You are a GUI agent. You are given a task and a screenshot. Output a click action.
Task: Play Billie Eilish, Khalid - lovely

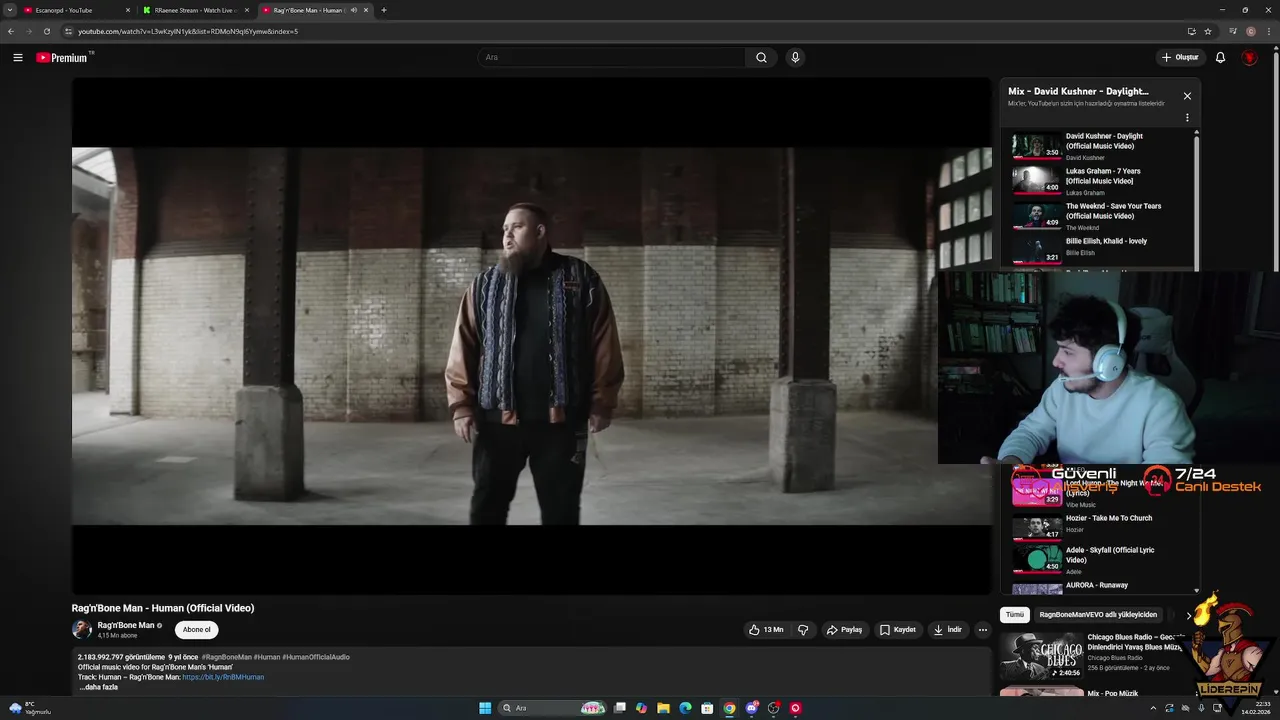pos(1099,248)
